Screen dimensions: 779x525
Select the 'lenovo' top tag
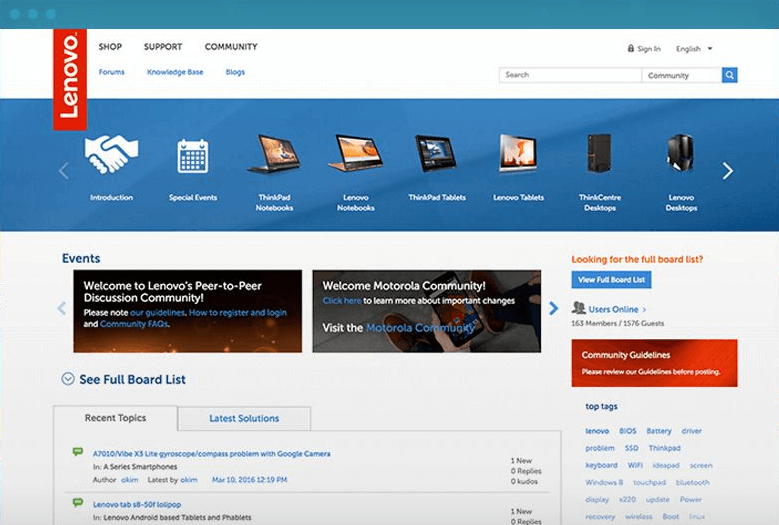(x=597, y=431)
